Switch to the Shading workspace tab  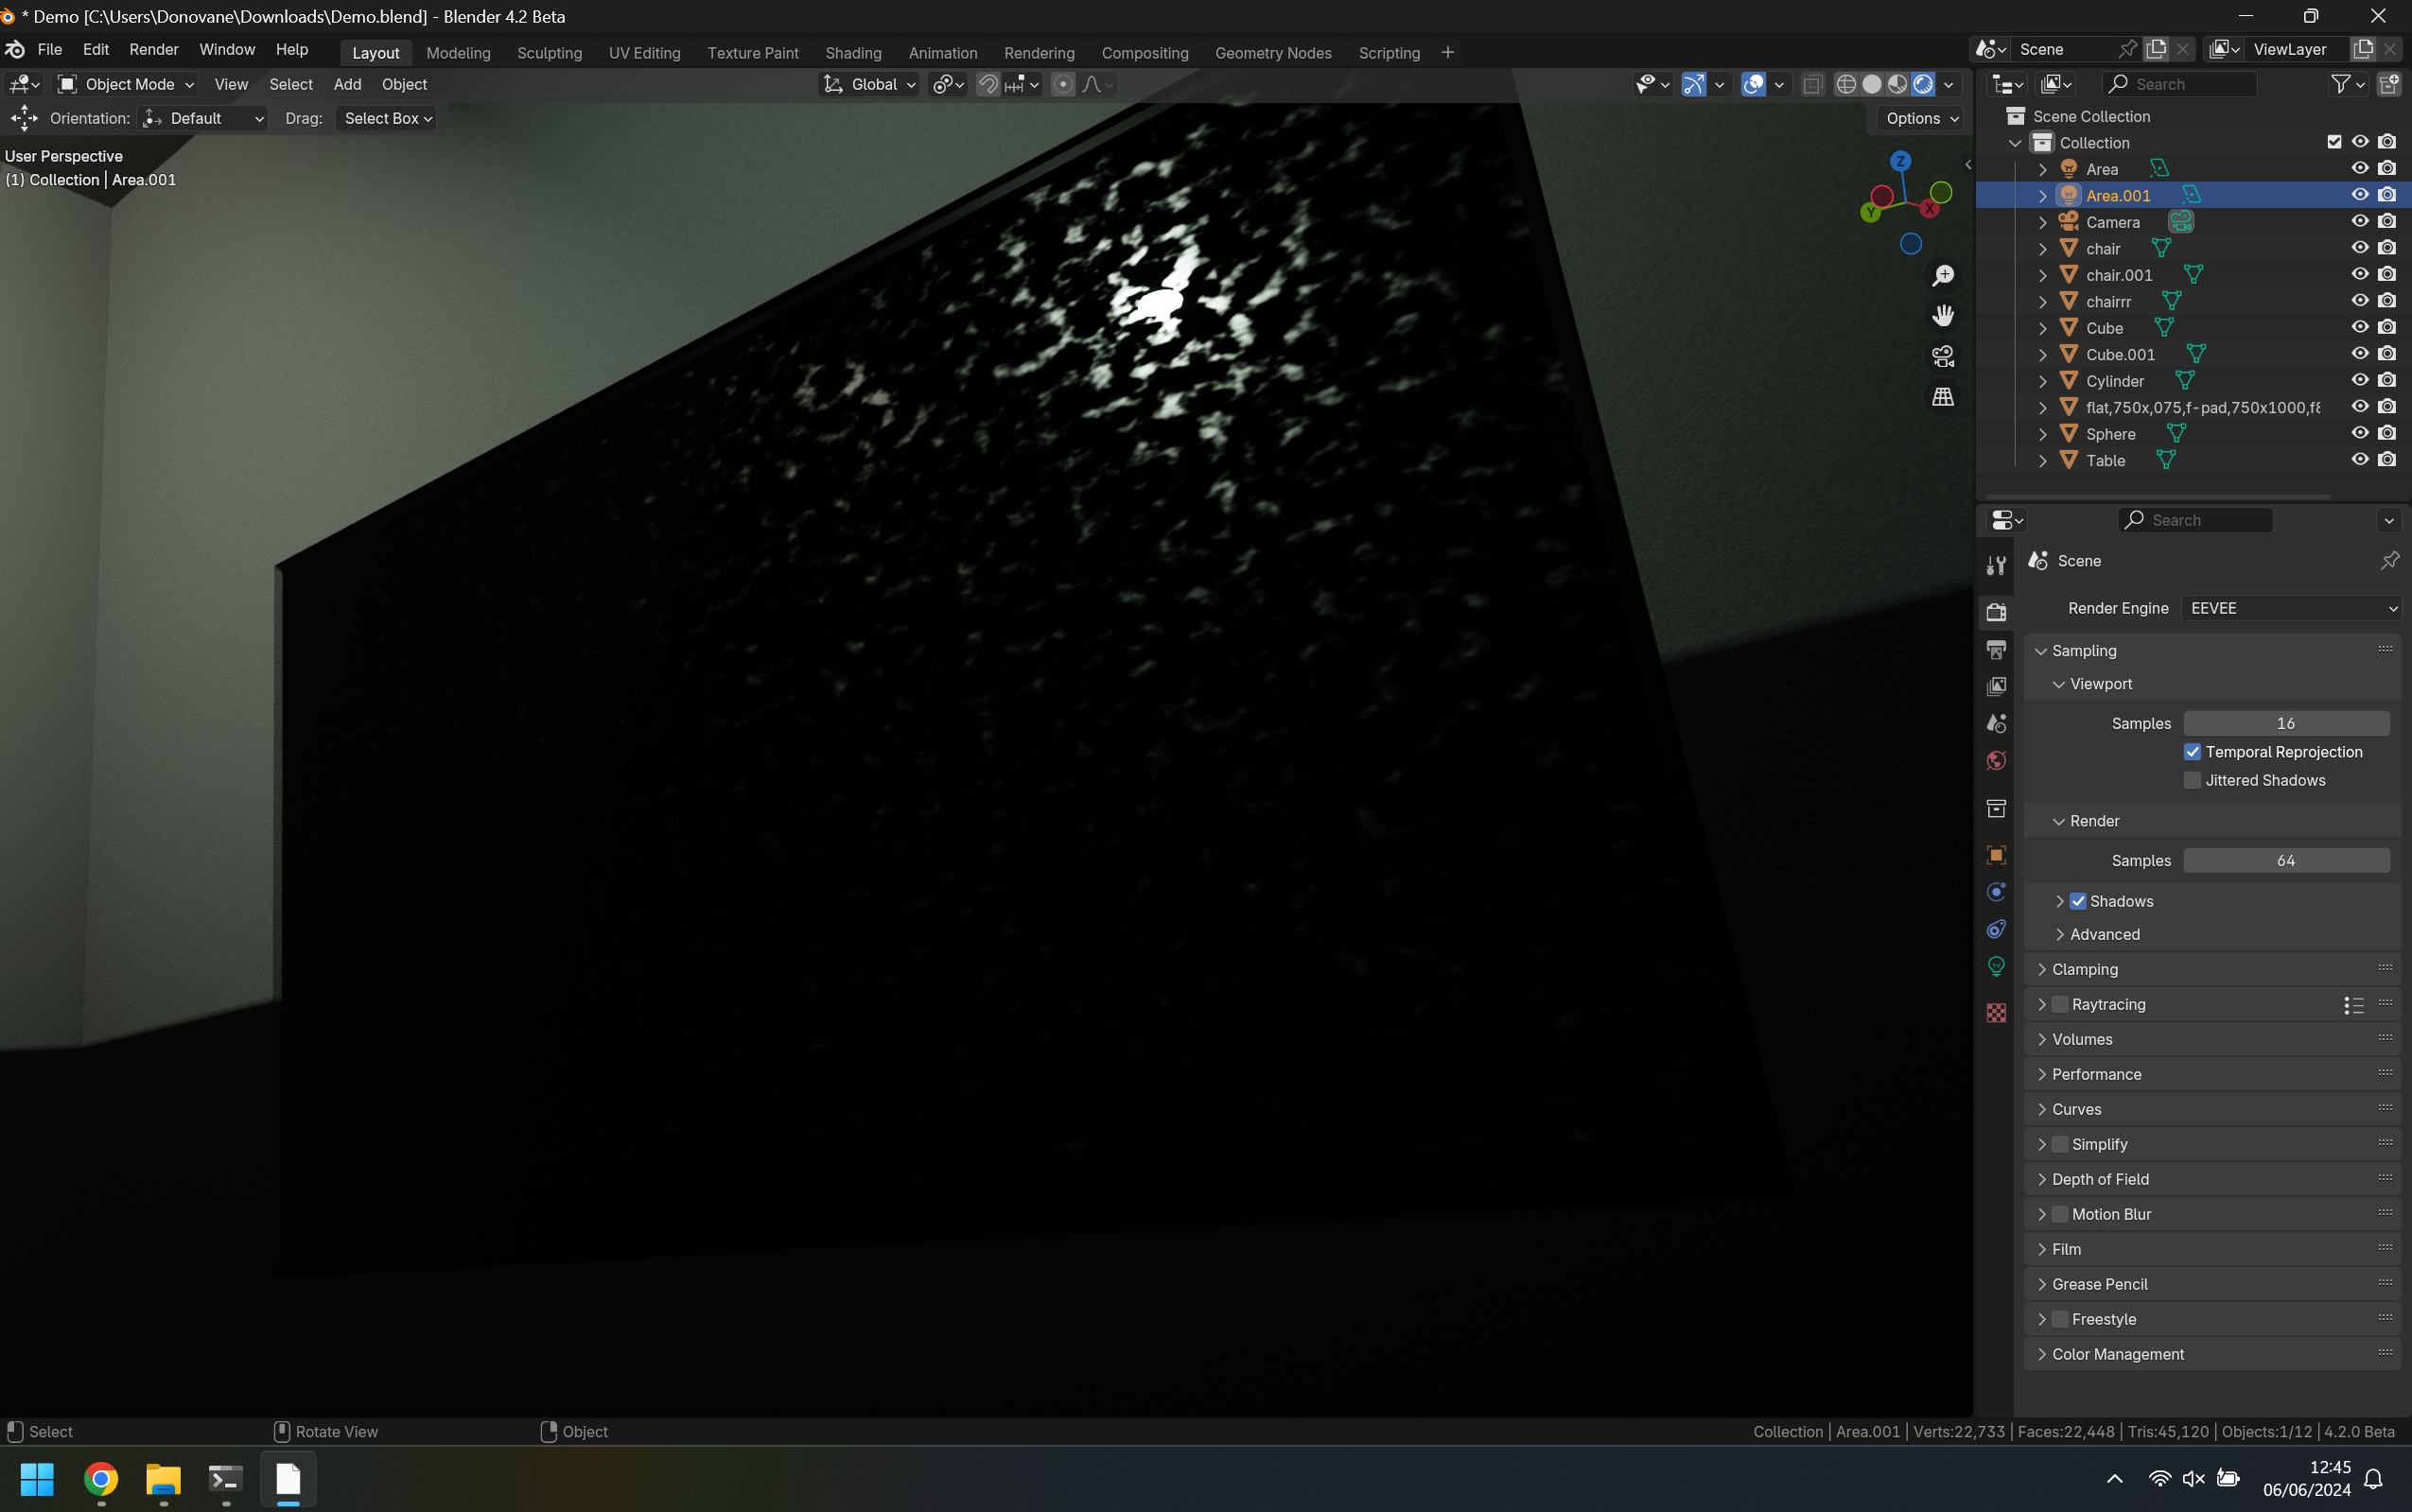[x=853, y=53]
